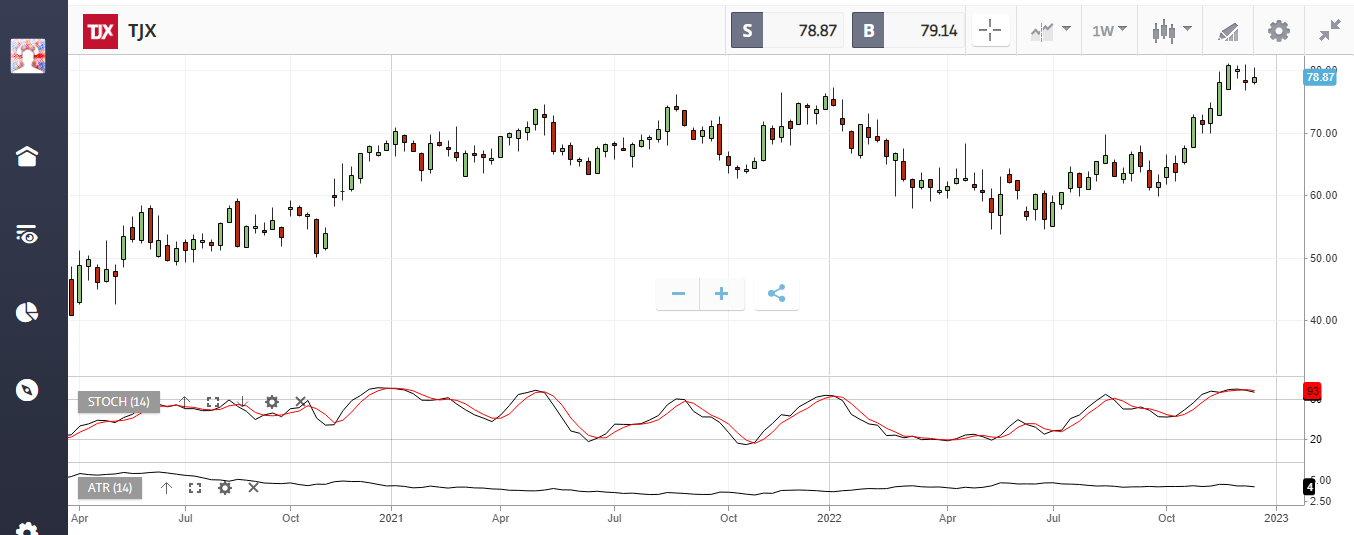Open chart settings gear in top toolbar
1354x535 pixels.
click(1278, 31)
